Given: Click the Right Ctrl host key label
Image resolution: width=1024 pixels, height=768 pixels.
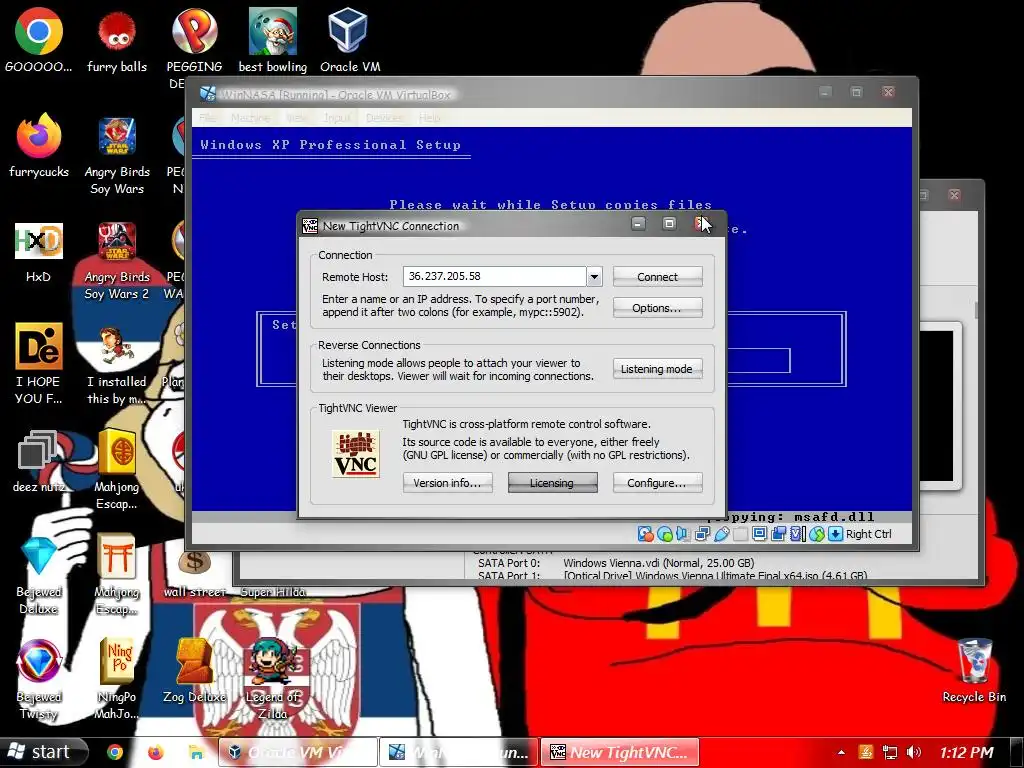Looking at the screenshot, I should [869, 534].
